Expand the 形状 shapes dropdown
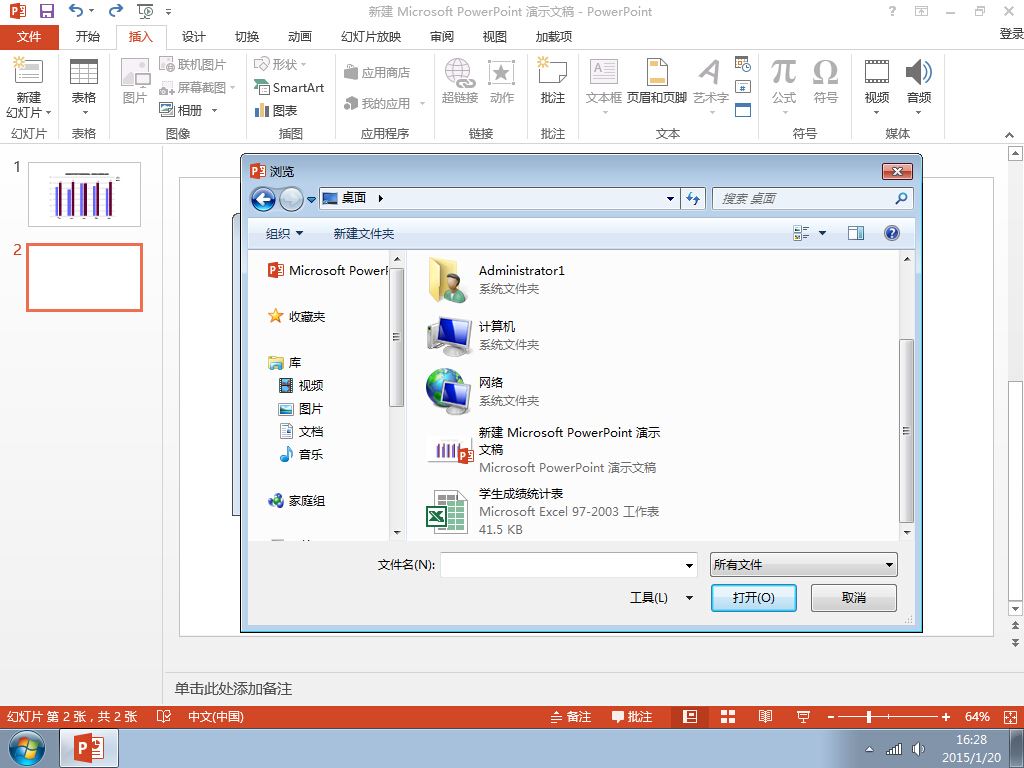 [303, 64]
